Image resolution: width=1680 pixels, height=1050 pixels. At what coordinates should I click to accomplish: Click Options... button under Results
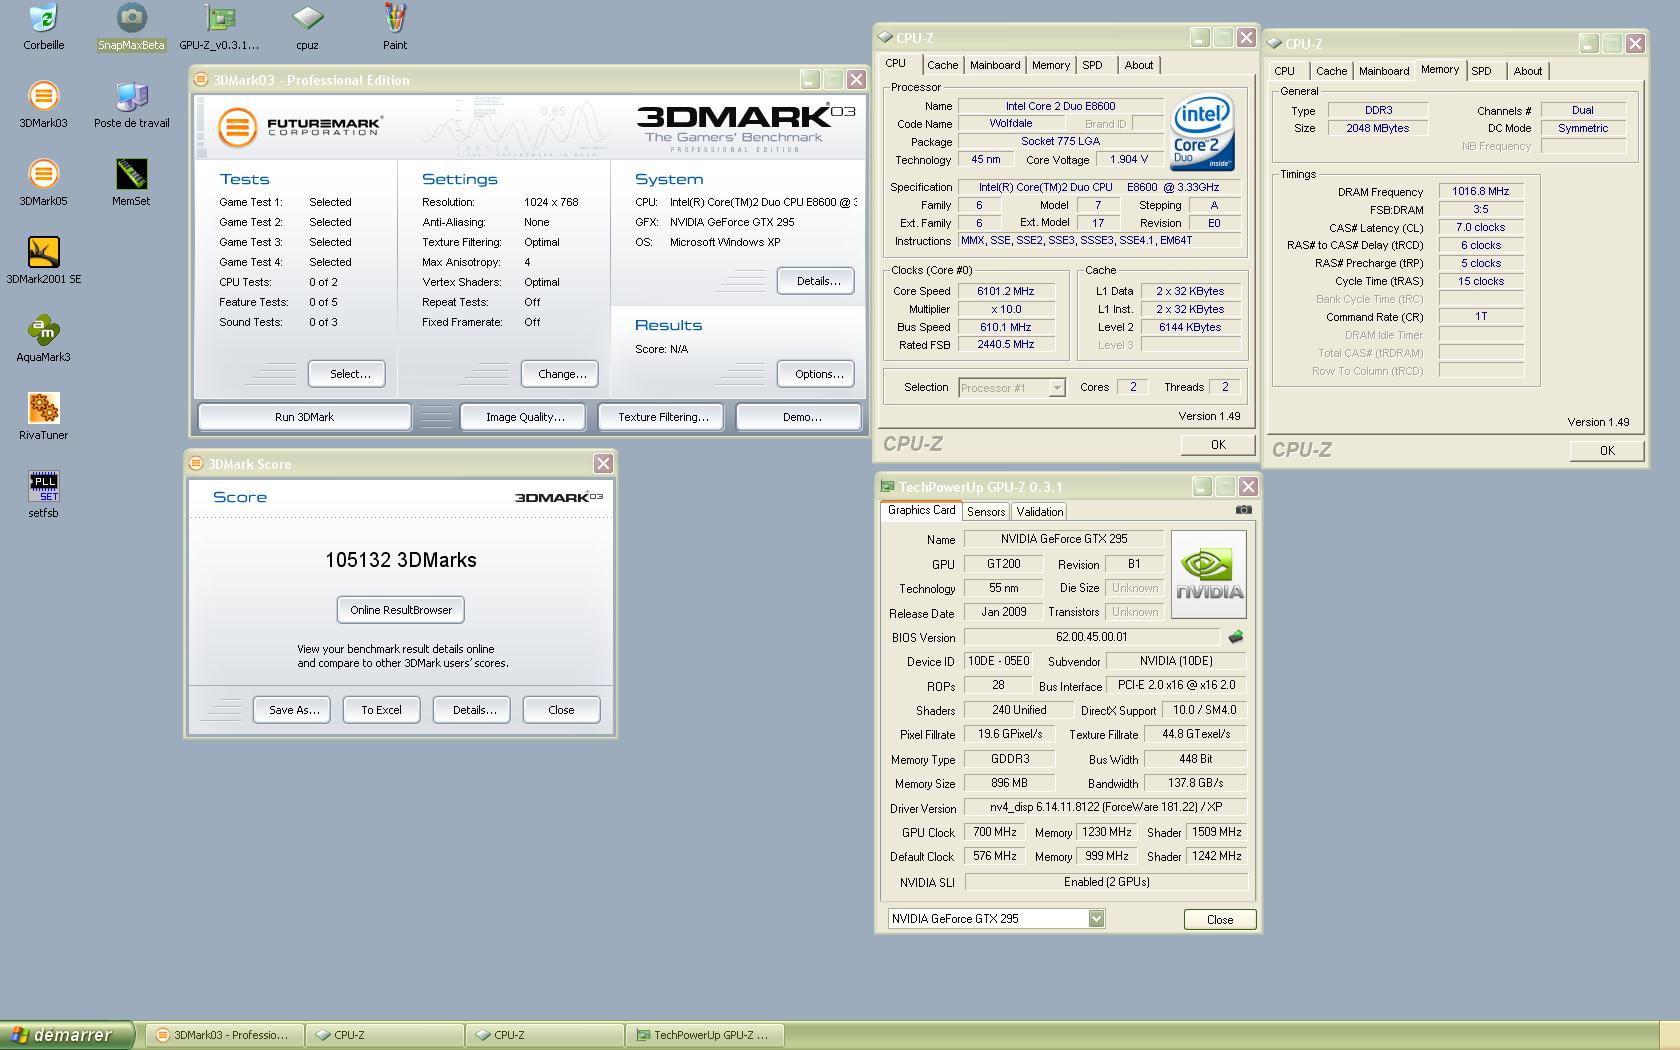[x=818, y=374]
